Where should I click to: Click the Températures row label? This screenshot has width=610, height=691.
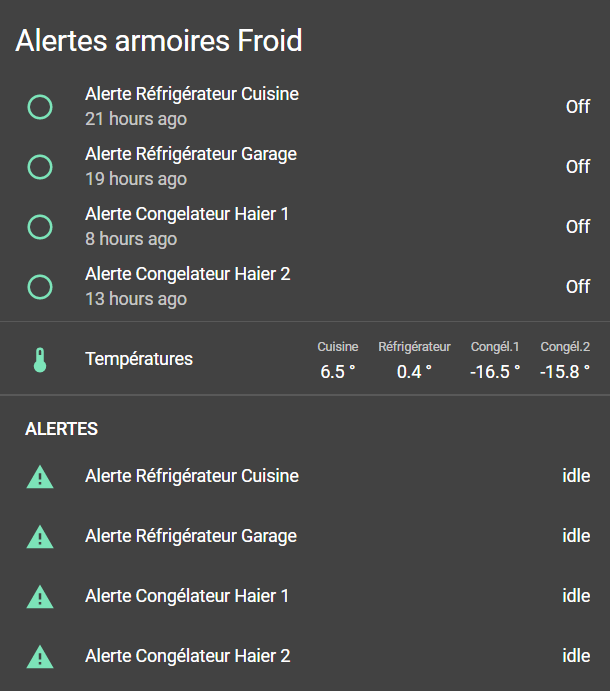(x=139, y=359)
